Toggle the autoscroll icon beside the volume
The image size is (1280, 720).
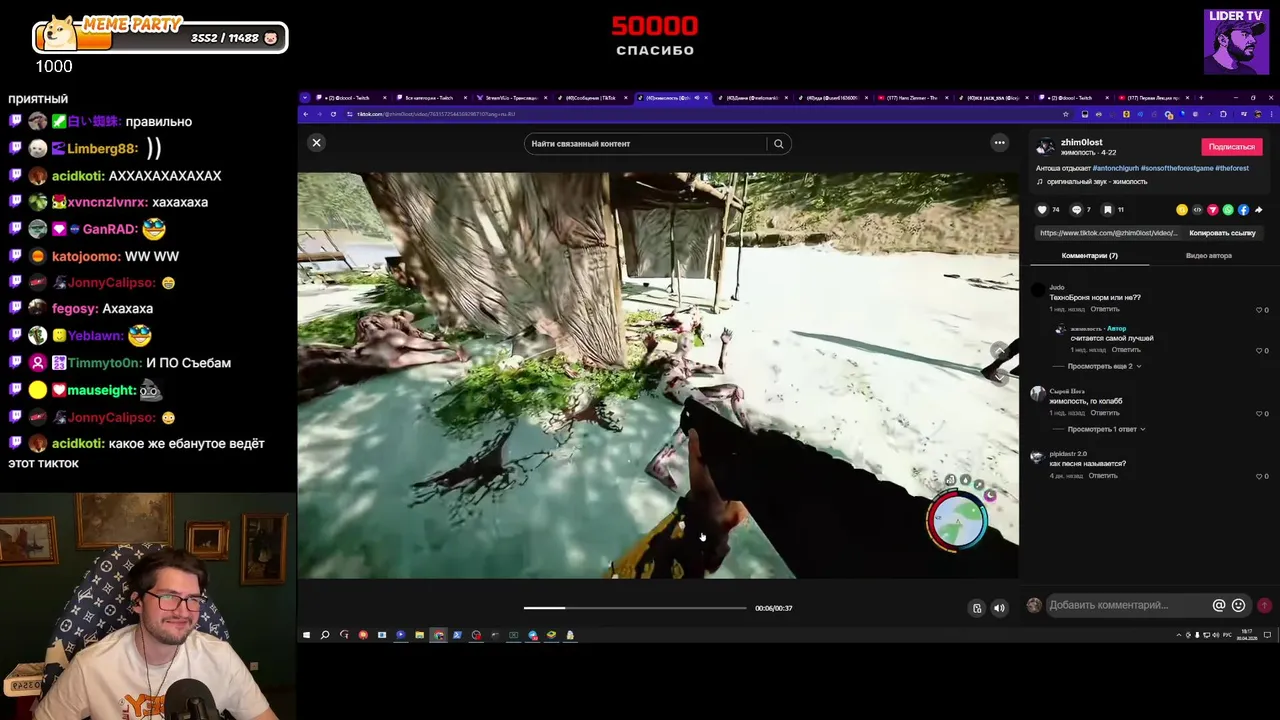tap(977, 608)
